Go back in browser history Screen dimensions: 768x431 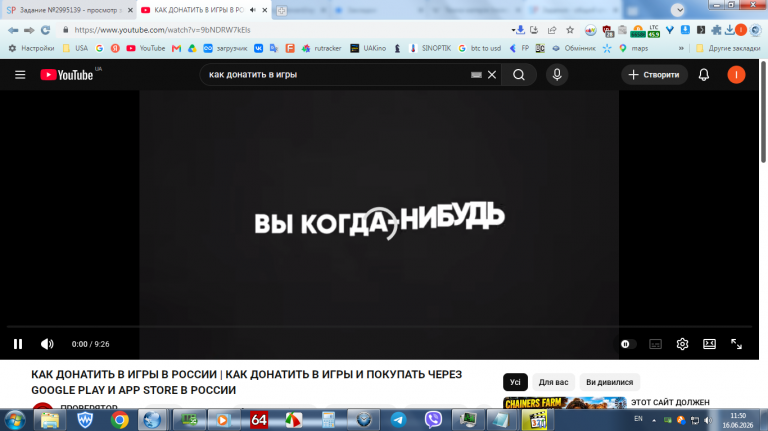13,30
